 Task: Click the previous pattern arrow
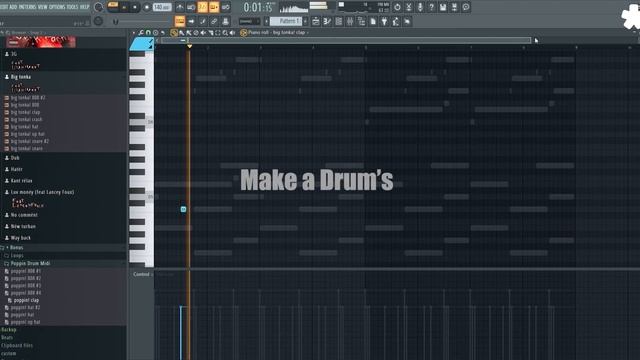pos(267,21)
